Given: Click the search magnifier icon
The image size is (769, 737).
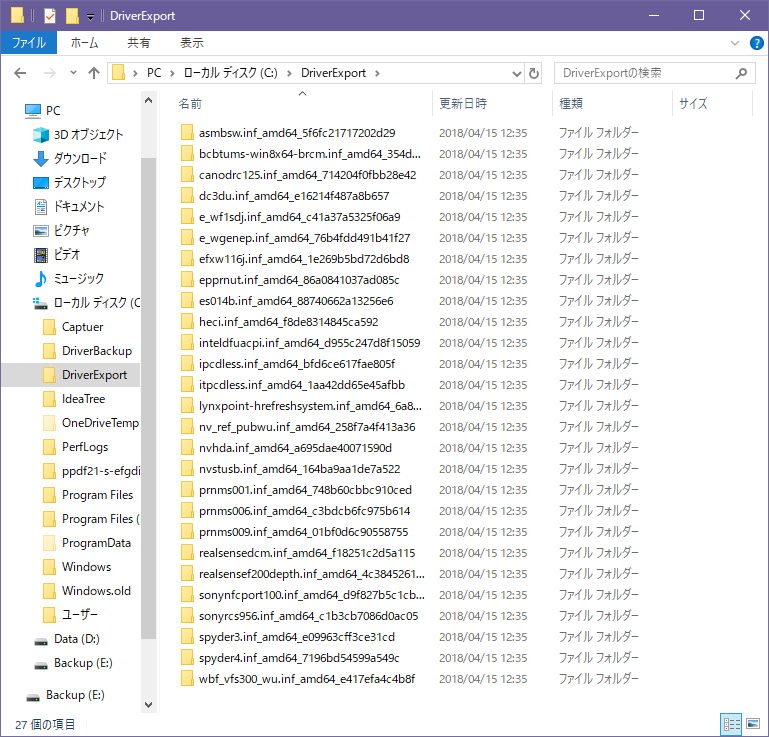Looking at the screenshot, I should [742, 73].
